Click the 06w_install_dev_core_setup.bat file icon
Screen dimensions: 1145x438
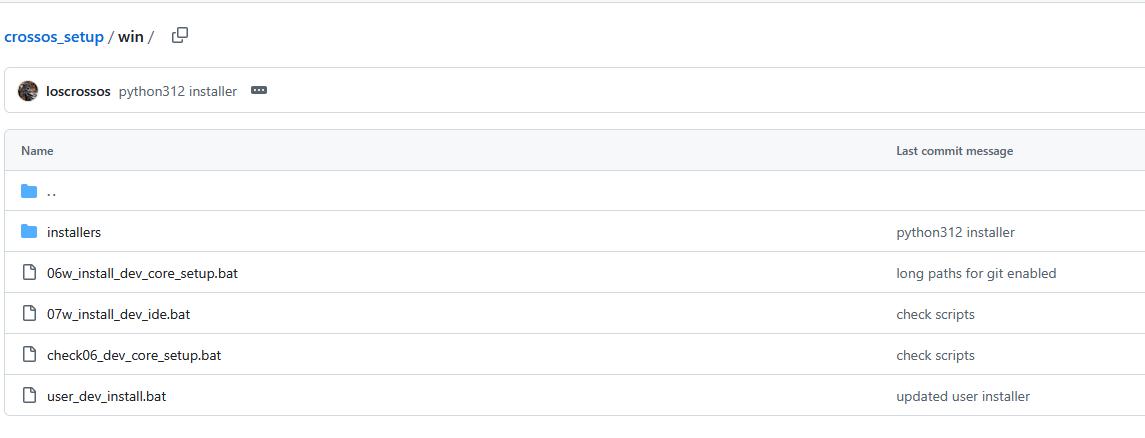click(x=29, y=273)
